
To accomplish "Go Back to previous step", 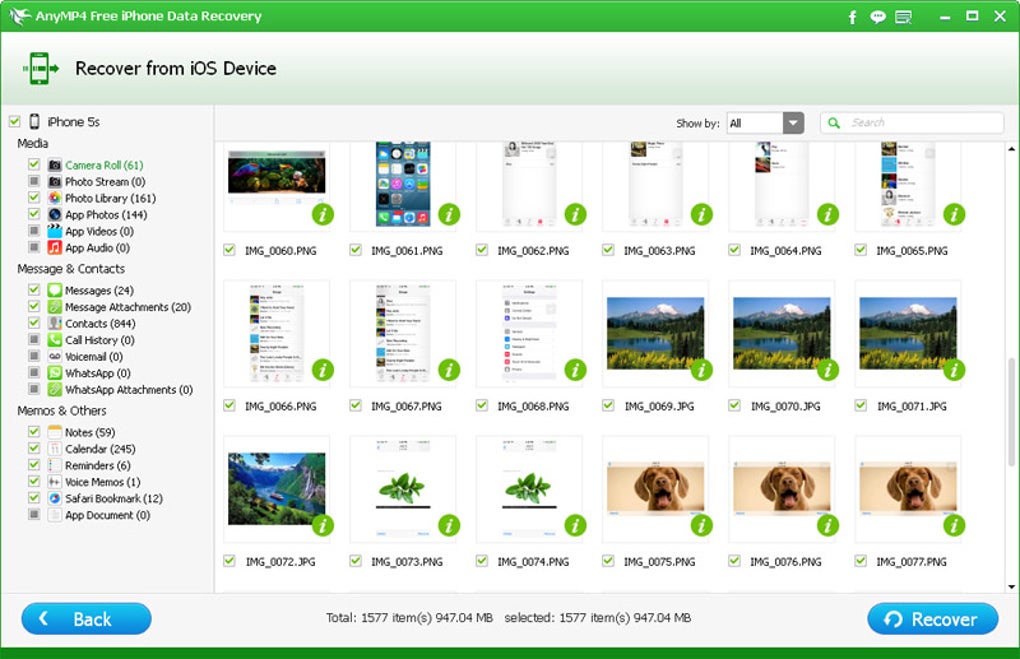I will point(87,619).
